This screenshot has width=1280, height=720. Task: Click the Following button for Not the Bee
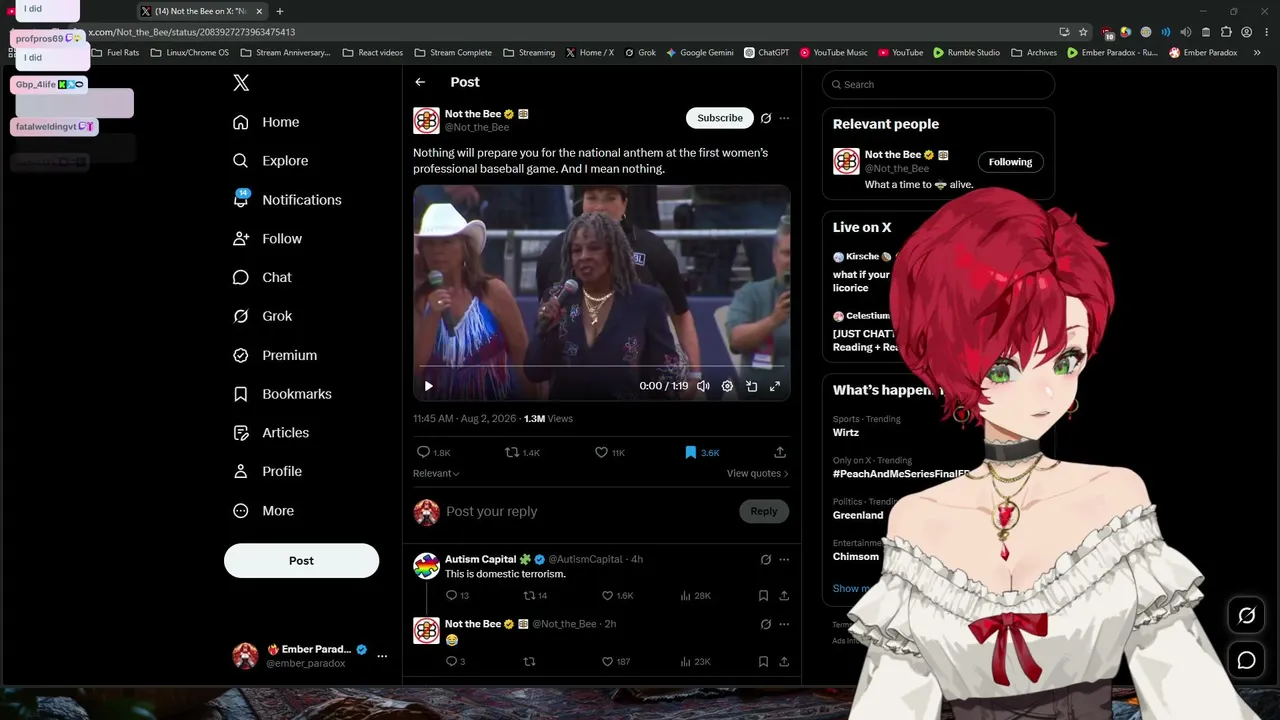[1010, 162]
